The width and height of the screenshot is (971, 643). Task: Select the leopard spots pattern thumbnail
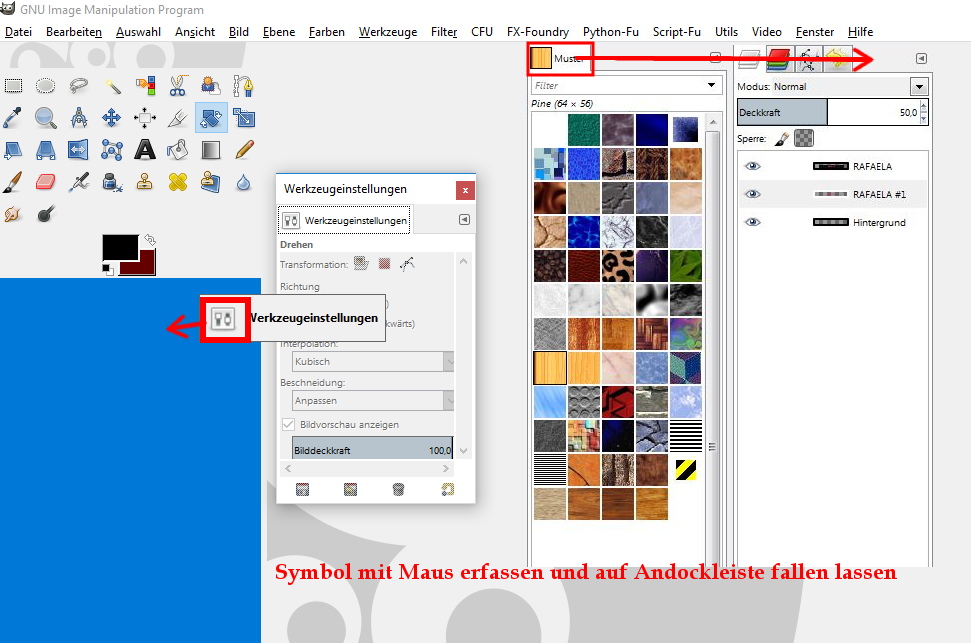click(x=617, y=266)
